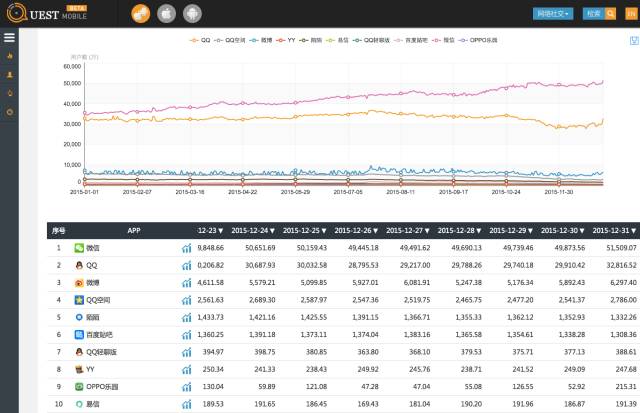This screenshot has width=640, height=413.
Task: Open the third sidebar flame icon
Action: coord(10,93)
